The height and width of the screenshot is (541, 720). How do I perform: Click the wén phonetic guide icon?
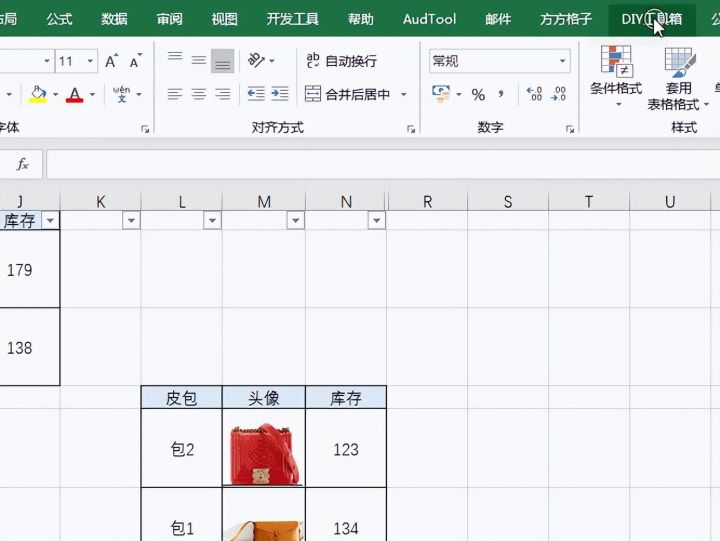[121, 94]
